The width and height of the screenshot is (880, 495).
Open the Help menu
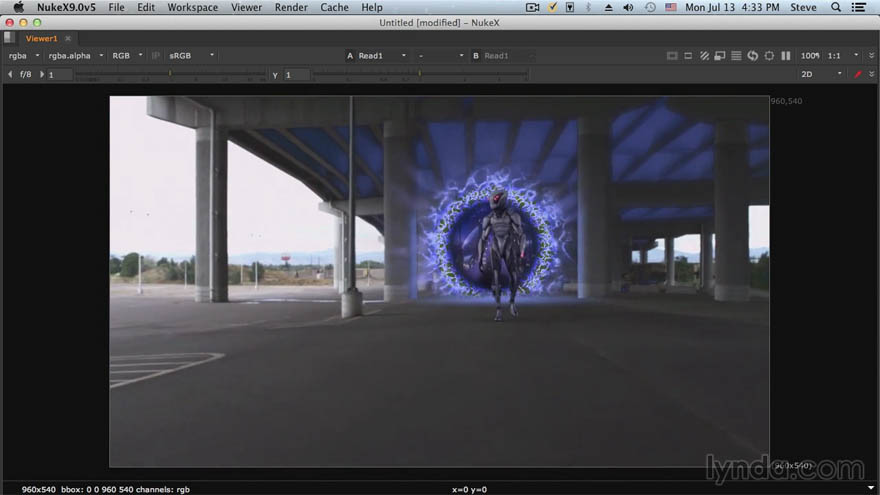372,7
